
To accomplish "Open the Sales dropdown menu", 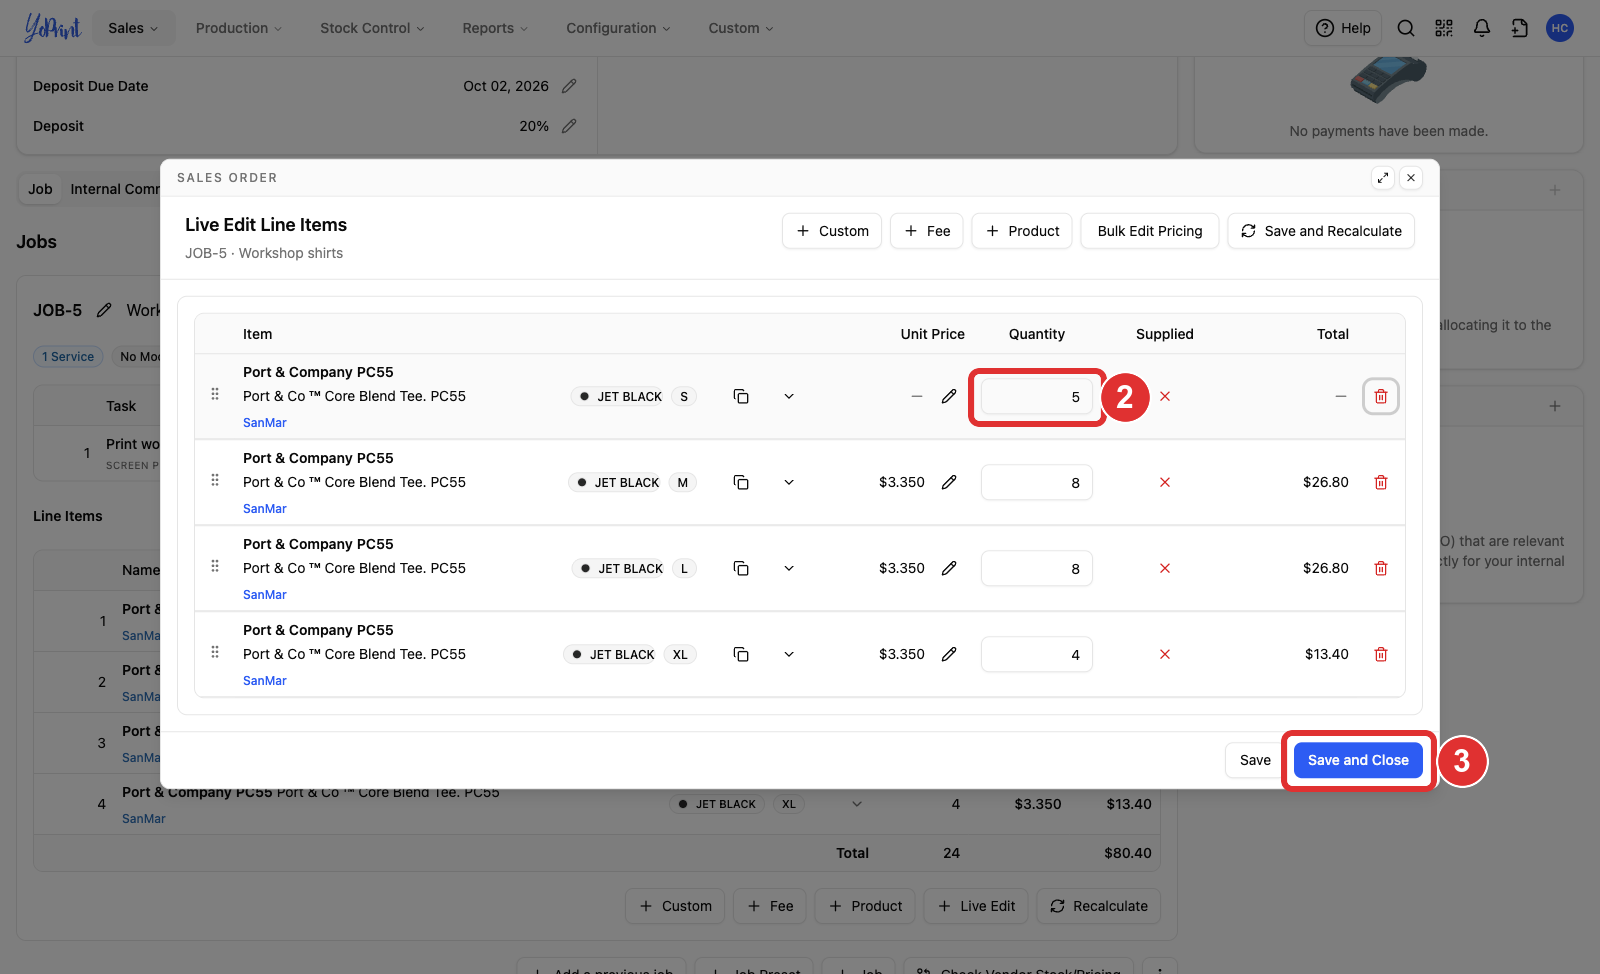I will pyautogui.click(x=133, y=28).
